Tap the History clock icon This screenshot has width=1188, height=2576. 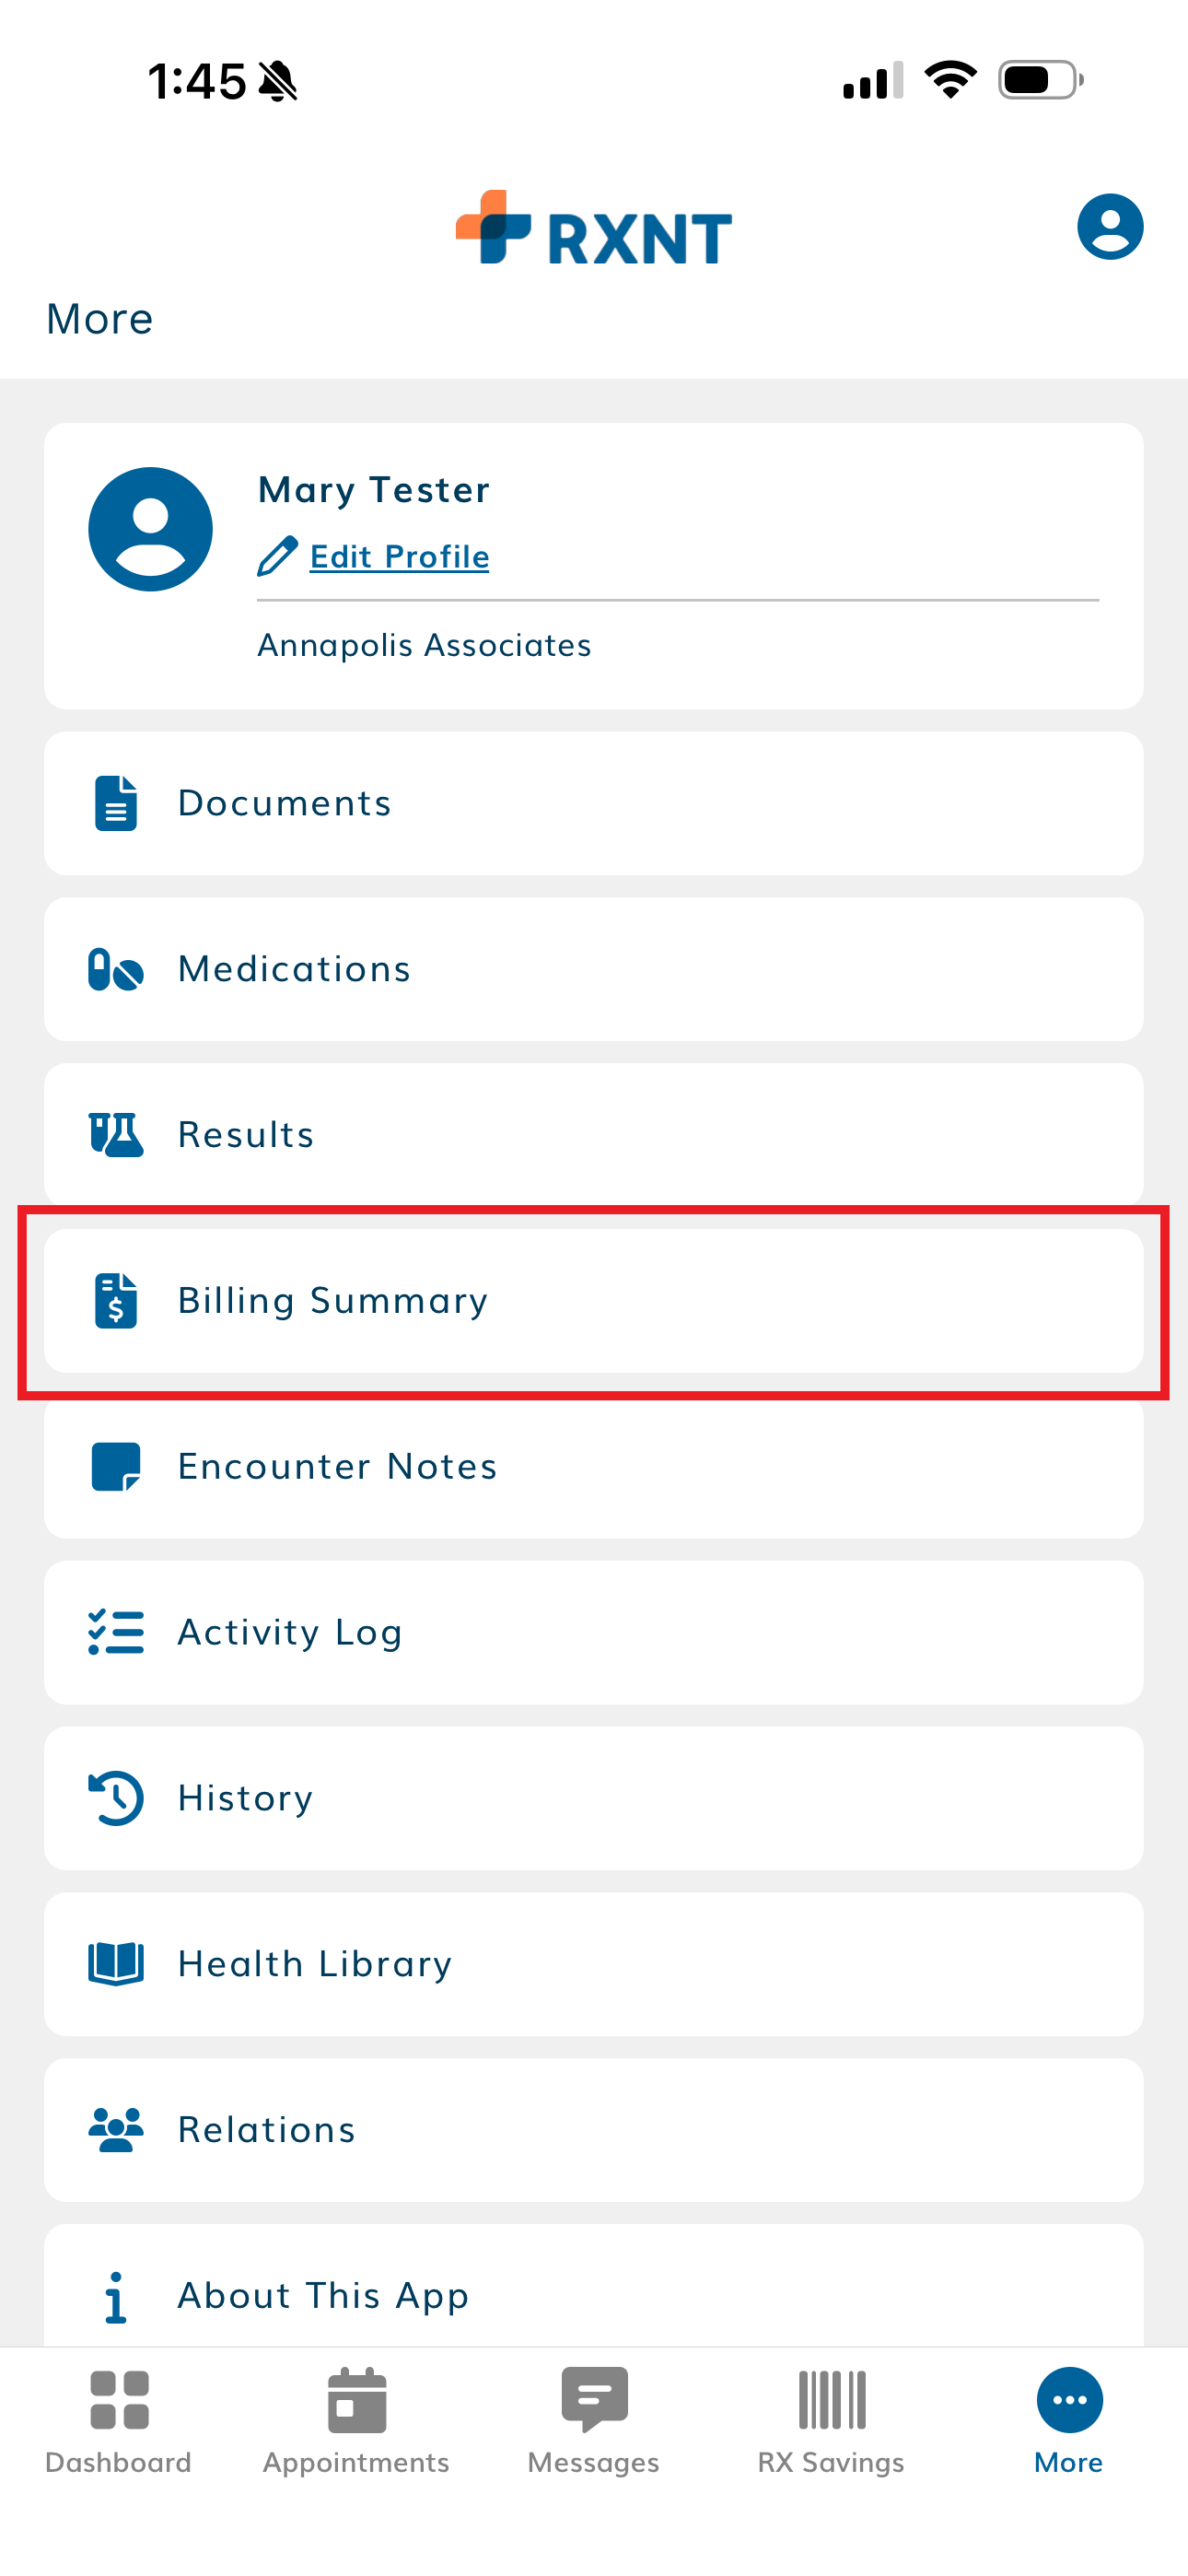click(116, 1798)
